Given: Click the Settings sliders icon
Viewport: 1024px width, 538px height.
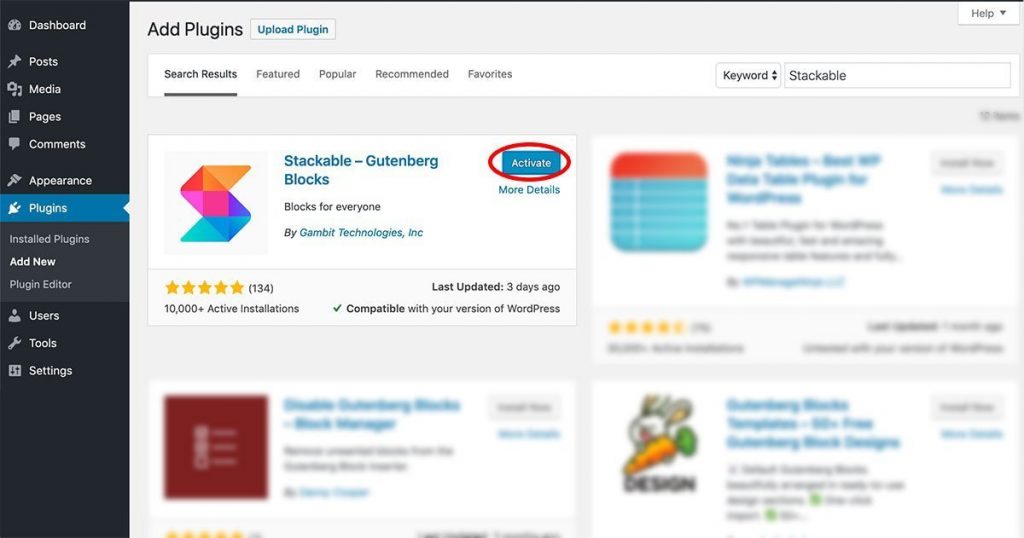Looking at the screenshot, I should point(14,370).
